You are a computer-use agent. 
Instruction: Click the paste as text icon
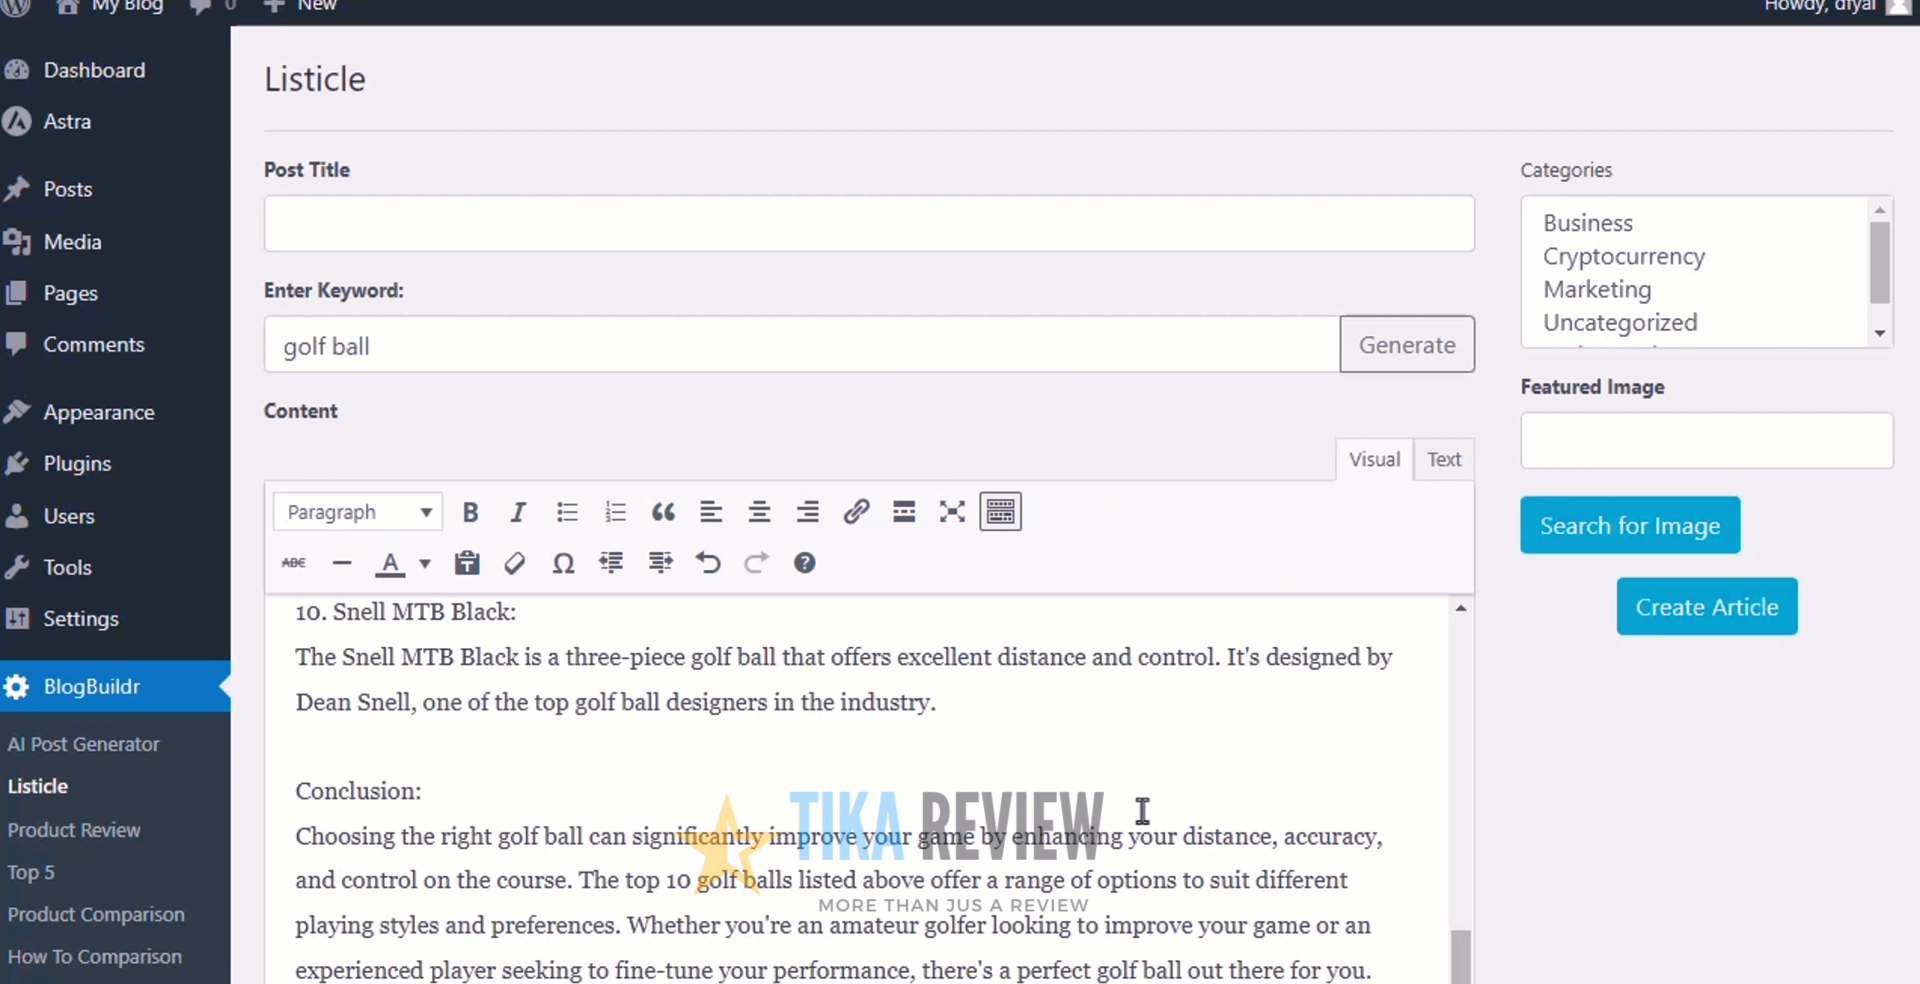click(467, 563)
